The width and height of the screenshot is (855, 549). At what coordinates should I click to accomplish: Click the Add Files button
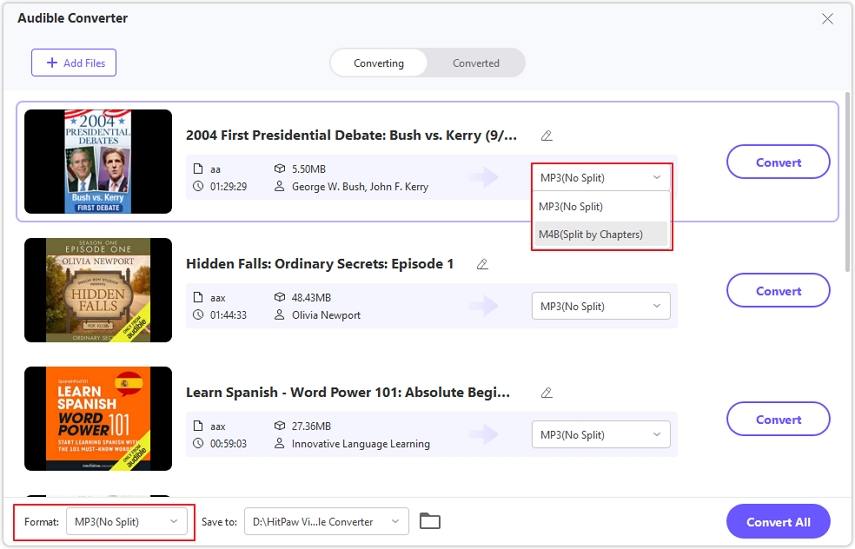coord(74,63)
